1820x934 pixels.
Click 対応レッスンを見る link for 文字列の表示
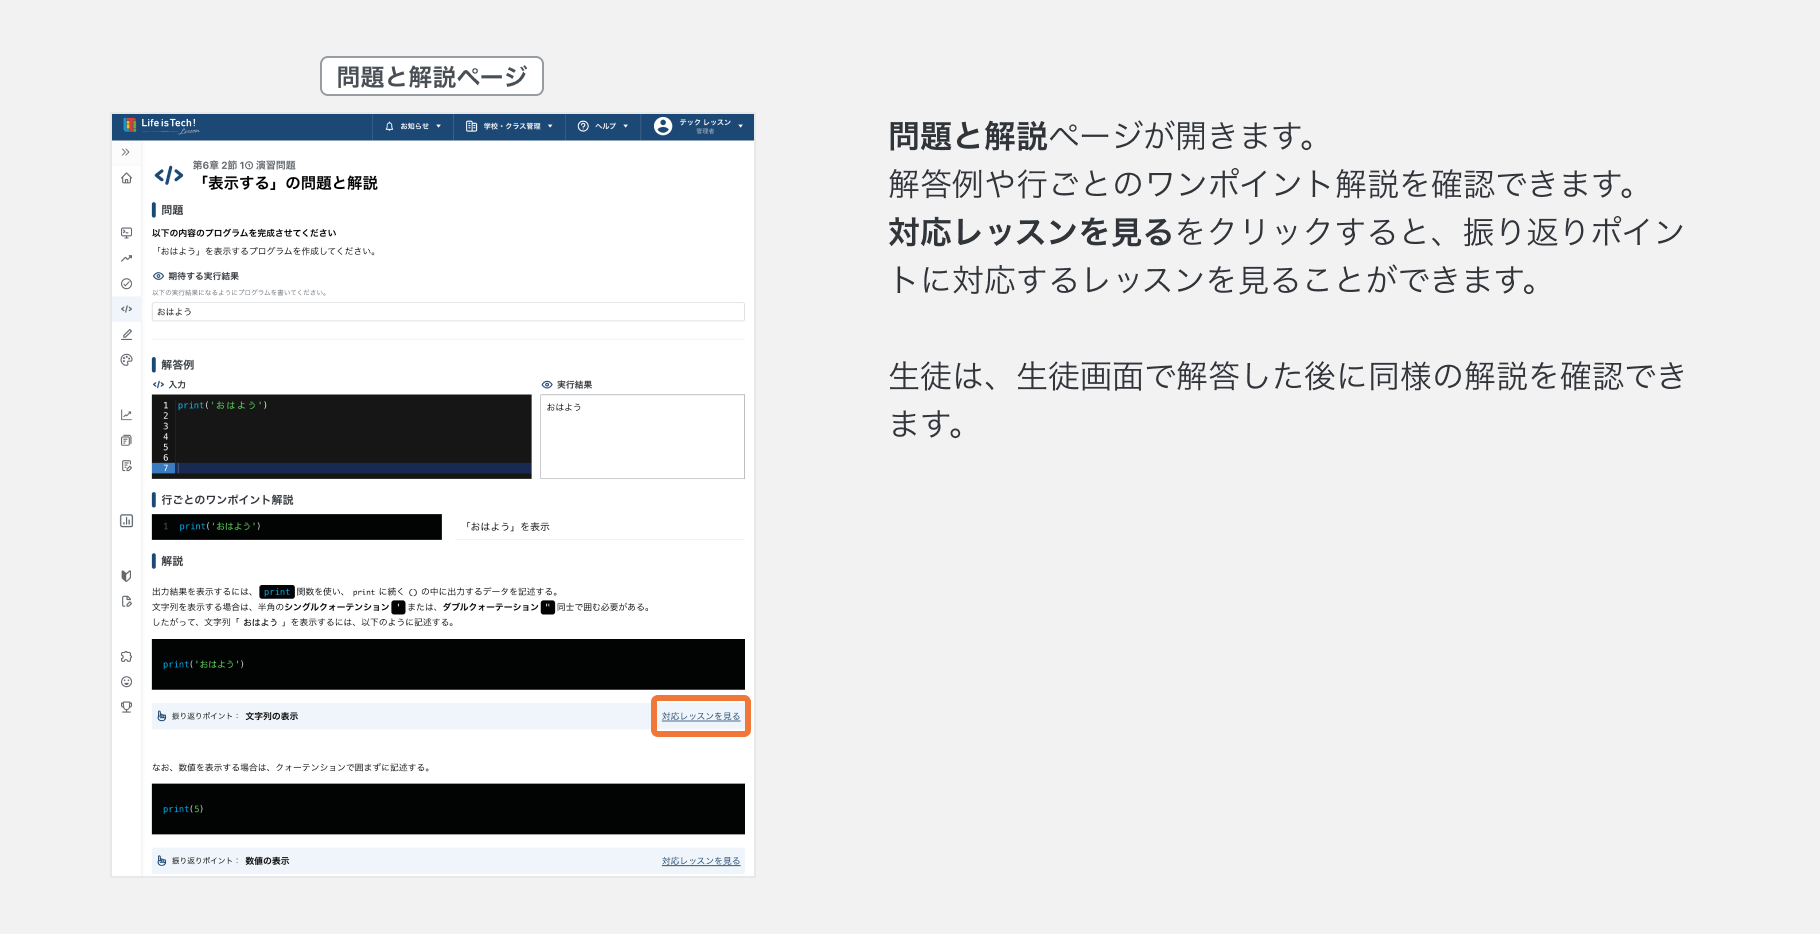701,716
